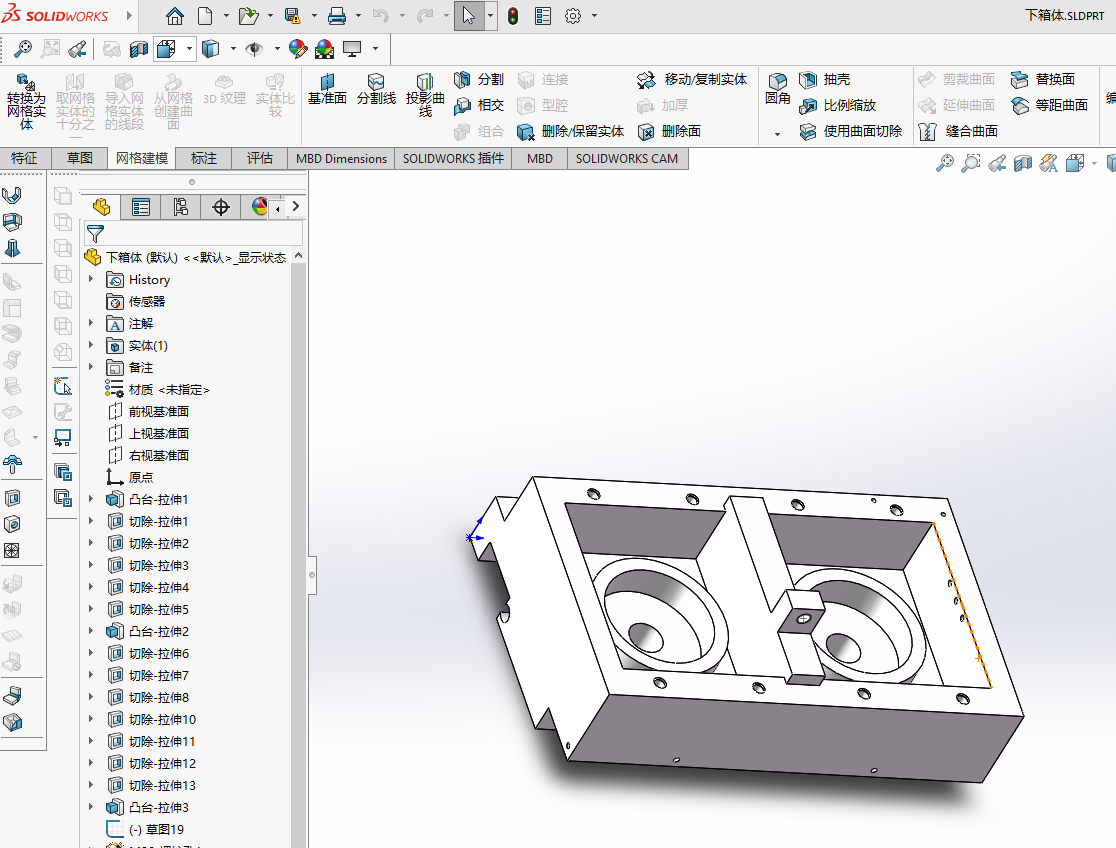Click the 抽壳 shell tool
The width and height of the screenshot is (1116, 848).
coord(825,79)
